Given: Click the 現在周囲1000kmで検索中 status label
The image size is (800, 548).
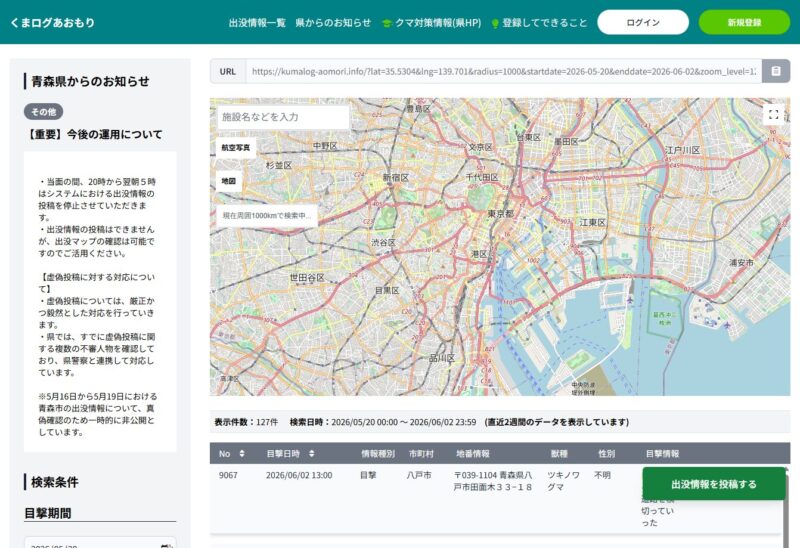Looking at the screenshot, I should pyautogui.click(x=267, y=215).
